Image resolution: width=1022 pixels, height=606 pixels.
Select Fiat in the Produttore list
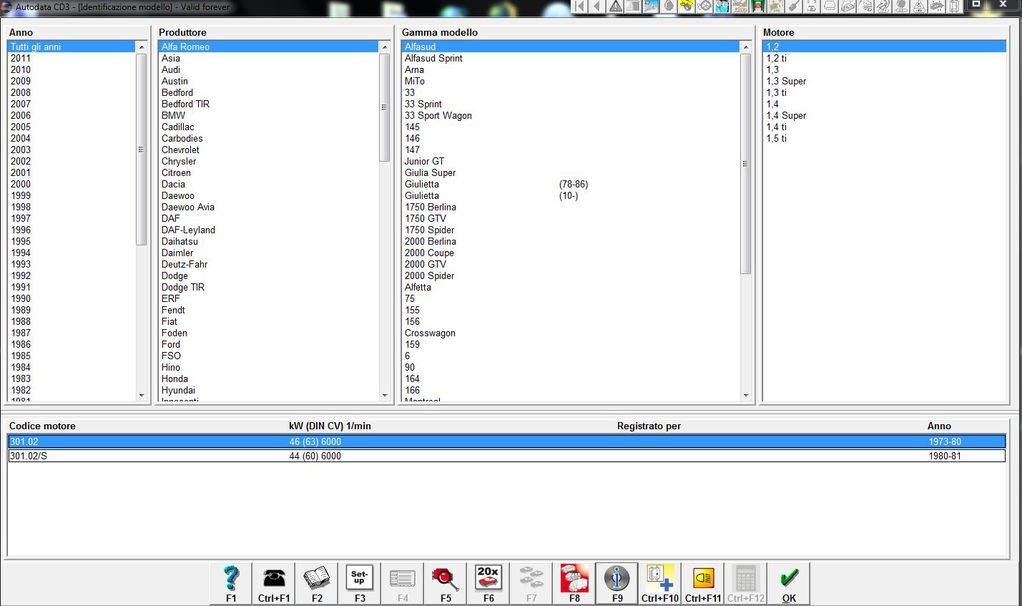pyautogui.click(x=269, y=321)
